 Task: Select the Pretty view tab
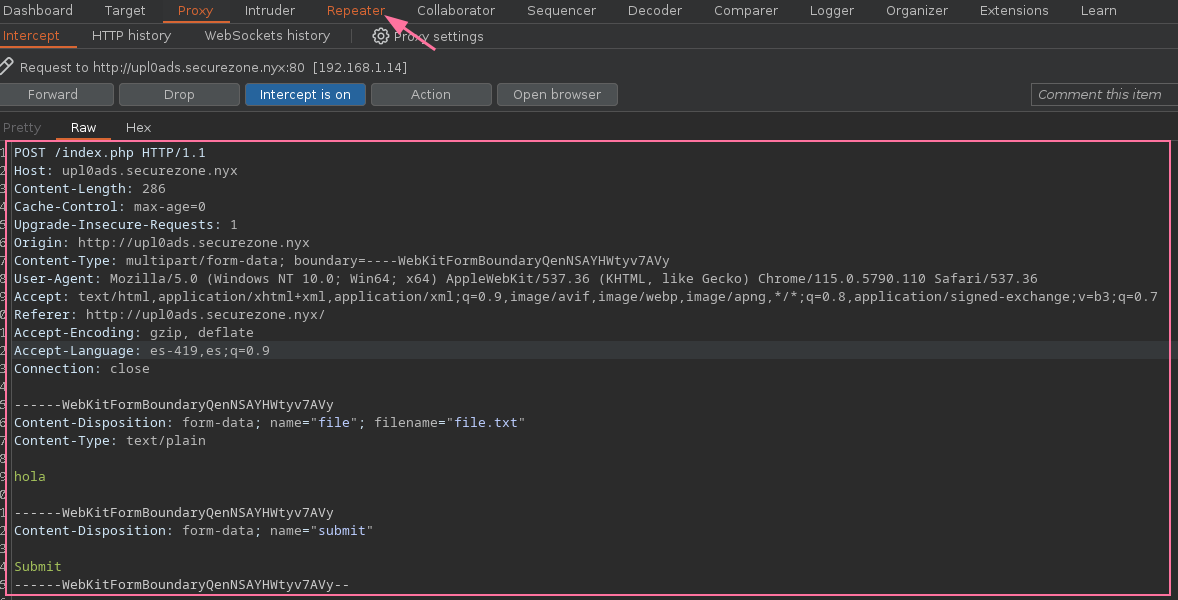point(22,128)
